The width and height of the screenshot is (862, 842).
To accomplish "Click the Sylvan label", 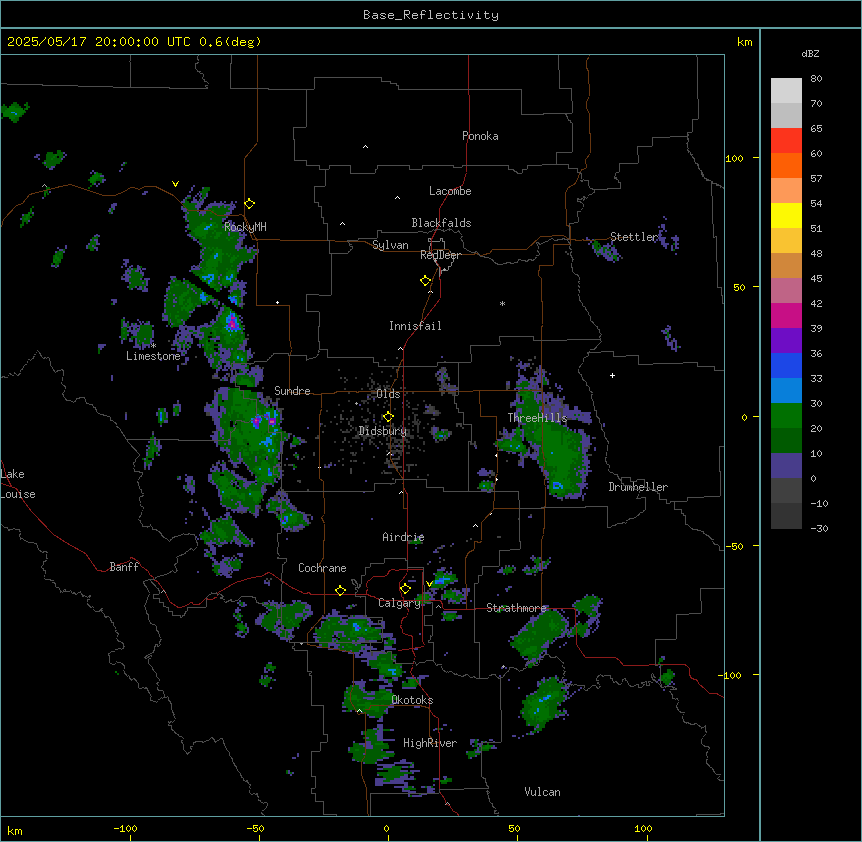I will [x=390, y=245].
